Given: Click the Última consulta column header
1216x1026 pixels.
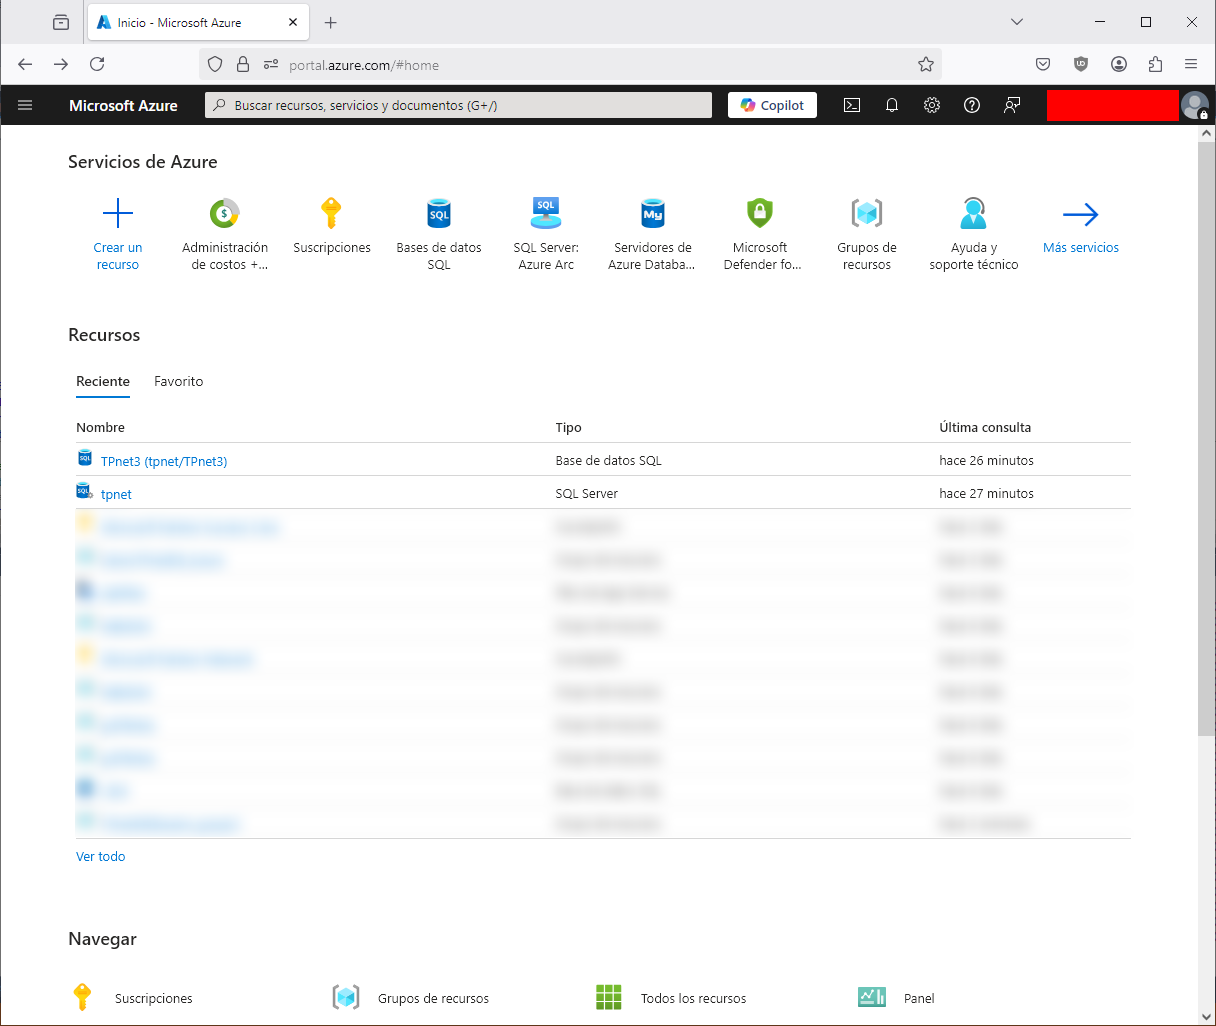Looking at the screenshot, I should (985, 427).
